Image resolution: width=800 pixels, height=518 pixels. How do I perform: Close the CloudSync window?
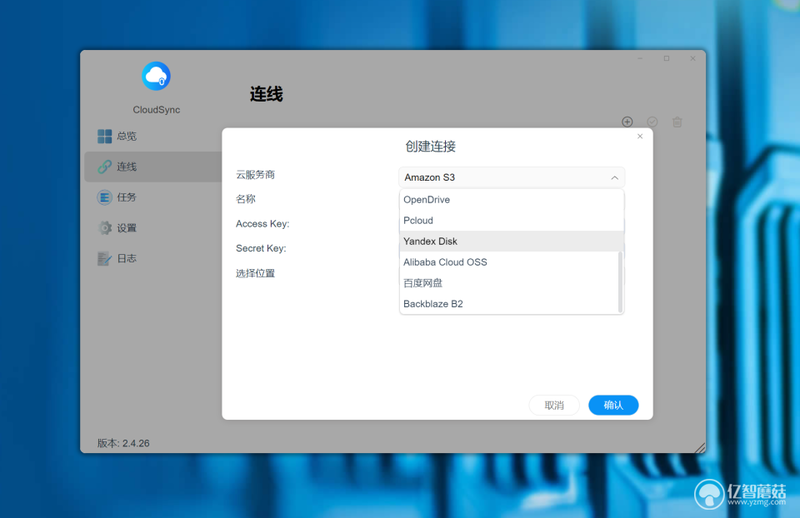click(693, 59)
